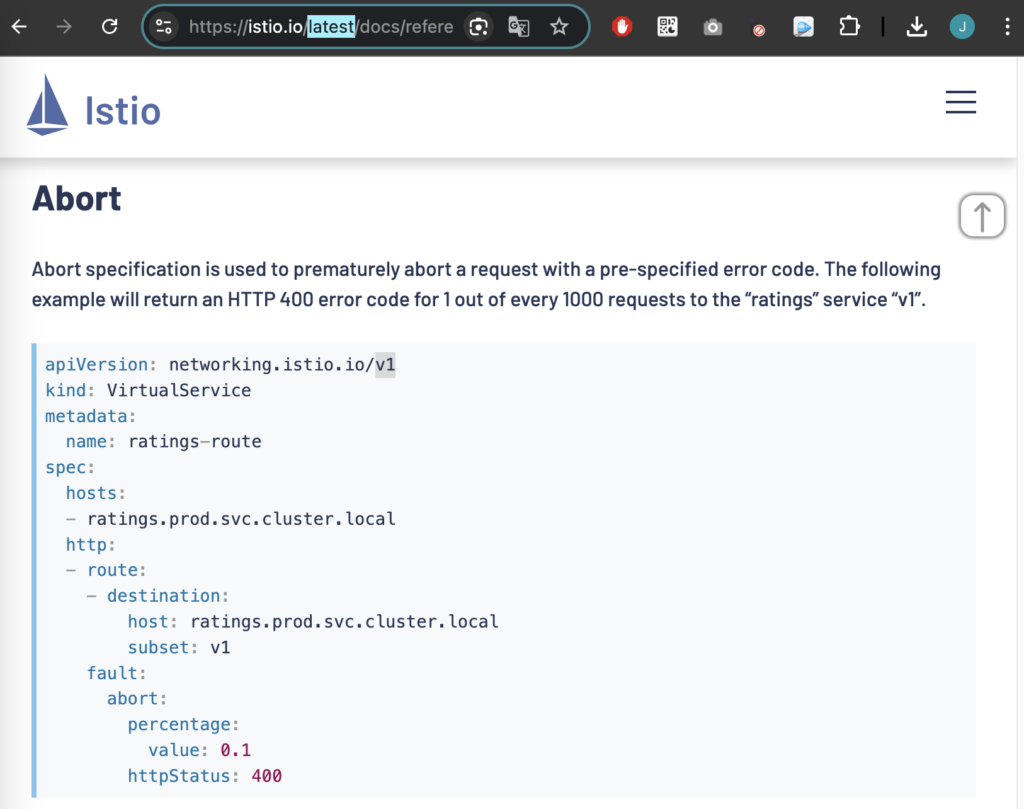1024x809 pixels.
Task: Open the Chrome three-dot menu
Action: pyautogui.click(x=1008, y=27)
